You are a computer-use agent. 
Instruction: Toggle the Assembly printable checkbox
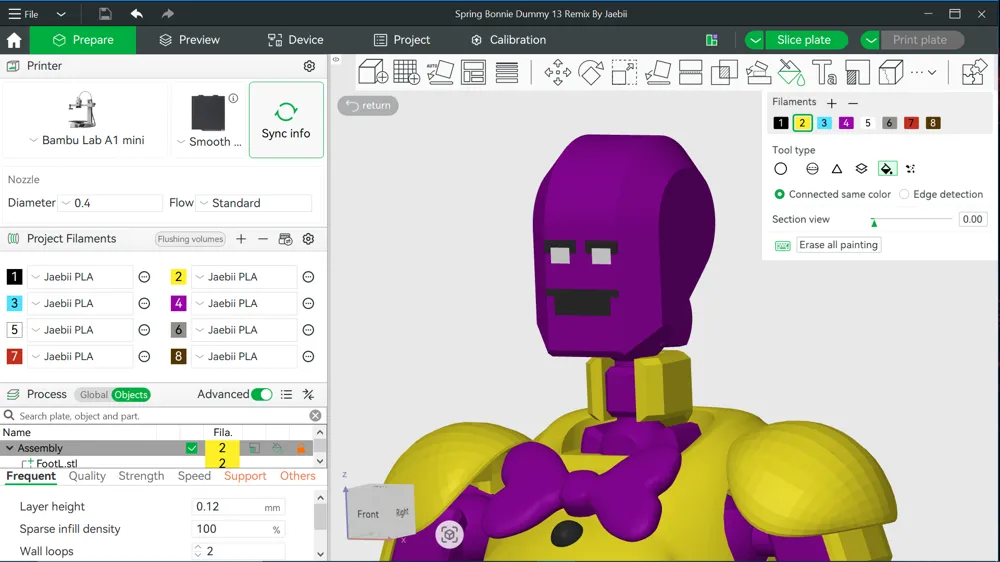[191, 448]
